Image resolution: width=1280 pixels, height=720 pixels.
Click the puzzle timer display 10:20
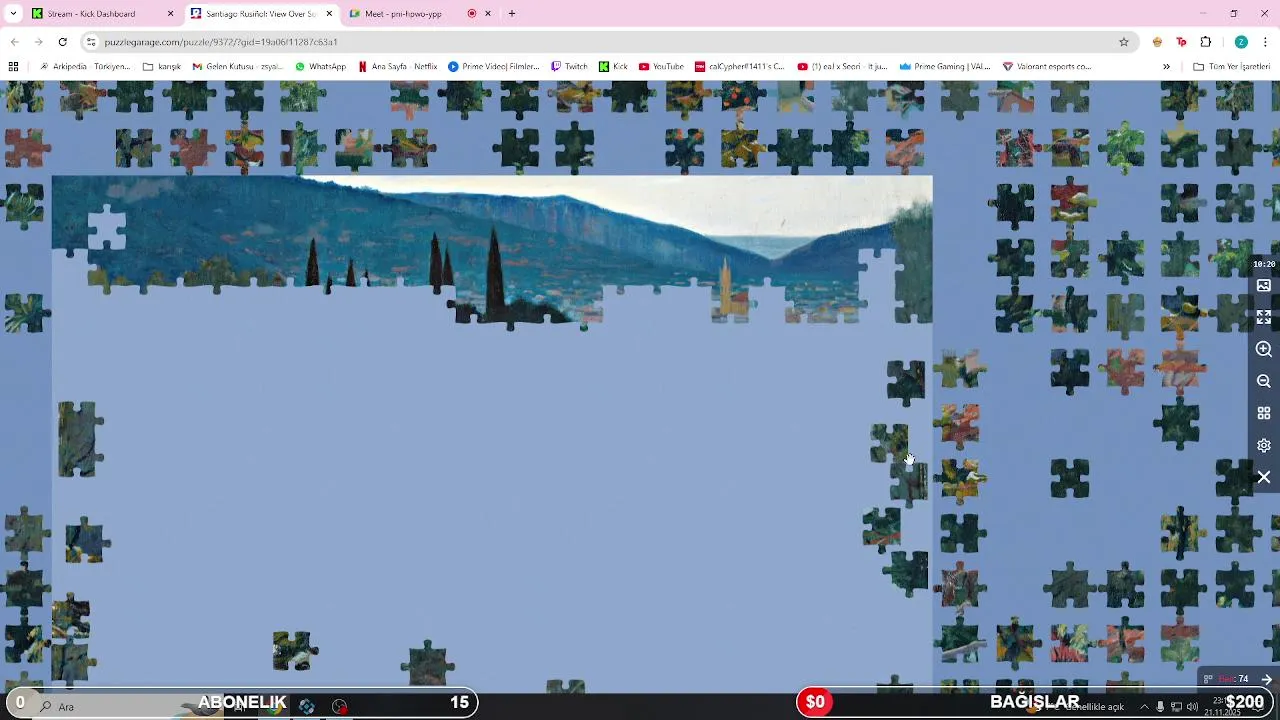1264,264
